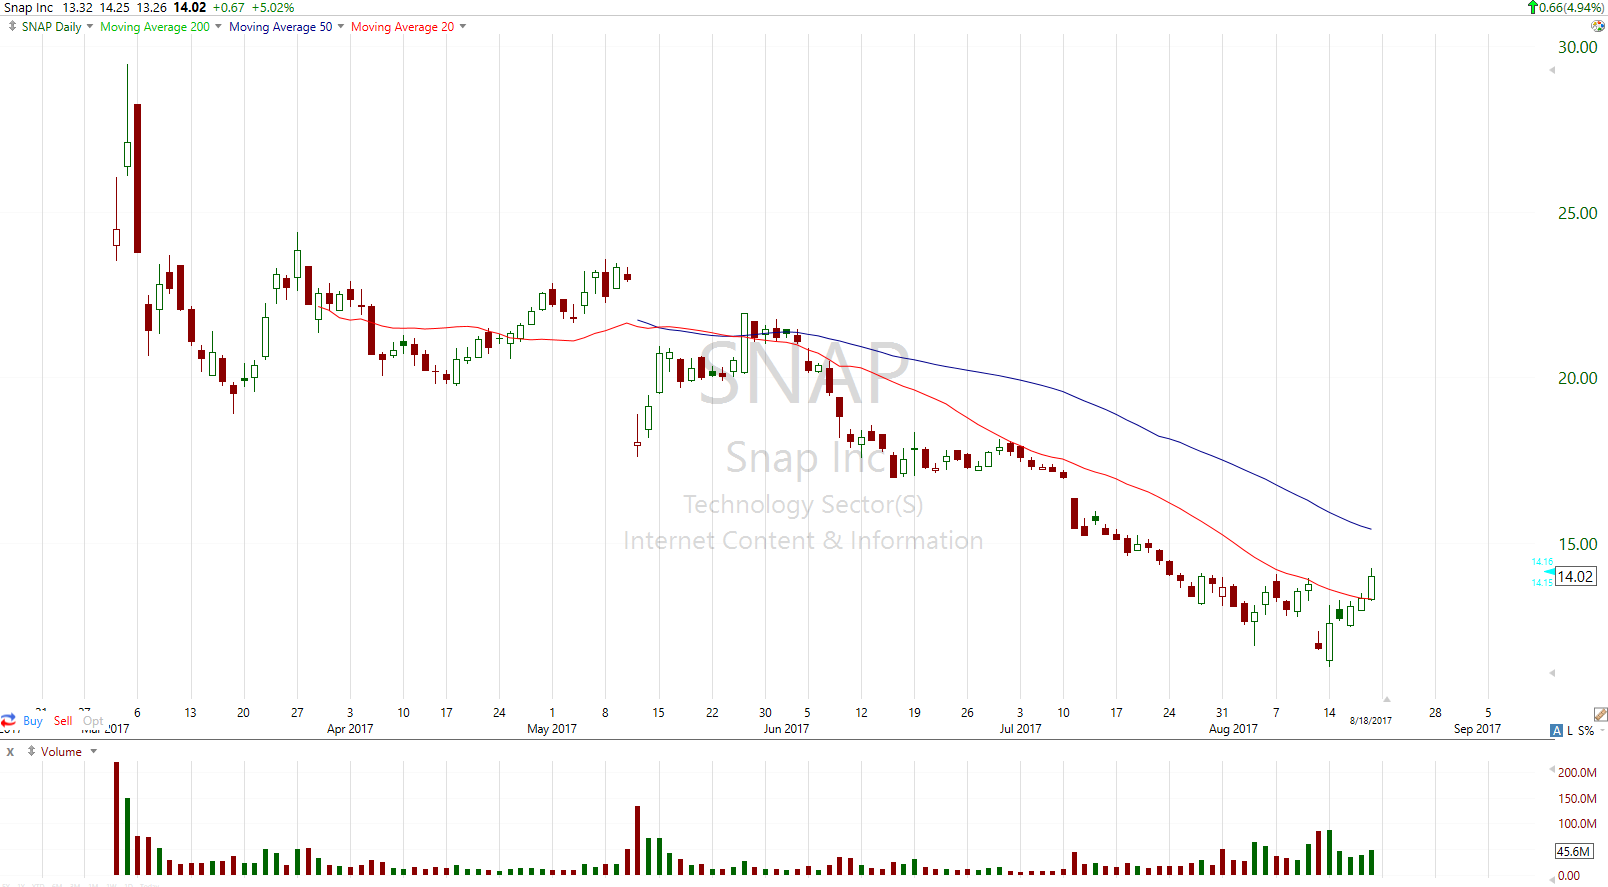The width and height of the screenshot is (1608, 887).
Task: Expand the dropdown arrow next to SNAP Daily
Action: pos(90,27)
